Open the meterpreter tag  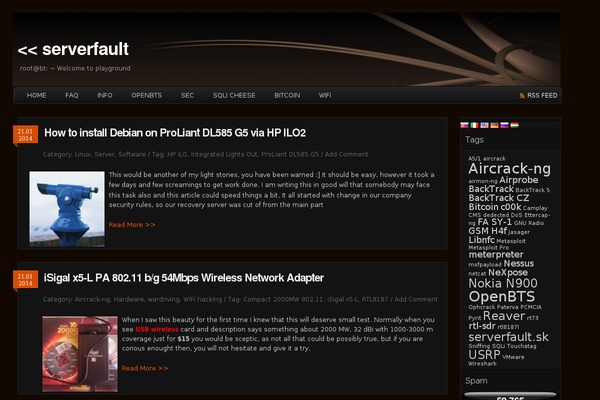click(x=496, y=255)
